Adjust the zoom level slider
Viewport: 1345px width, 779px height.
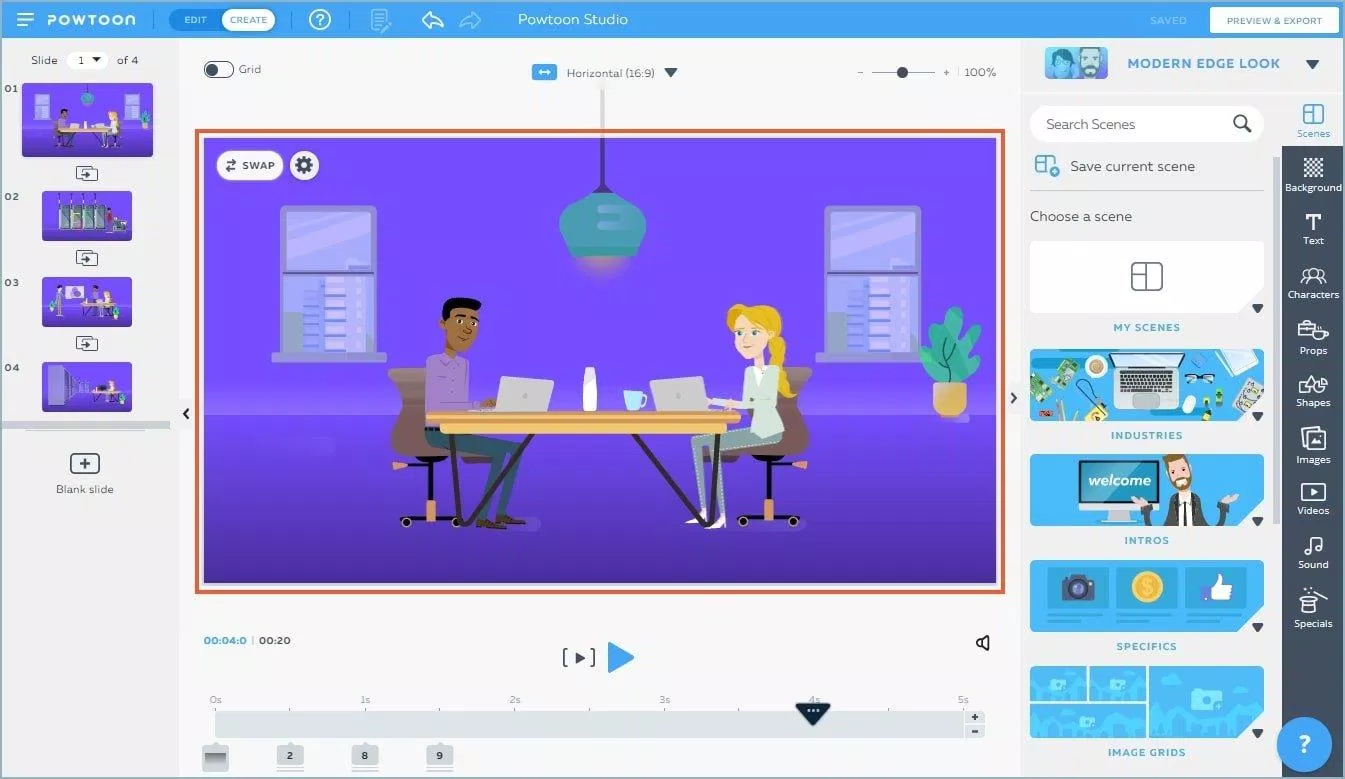point(903,71)
